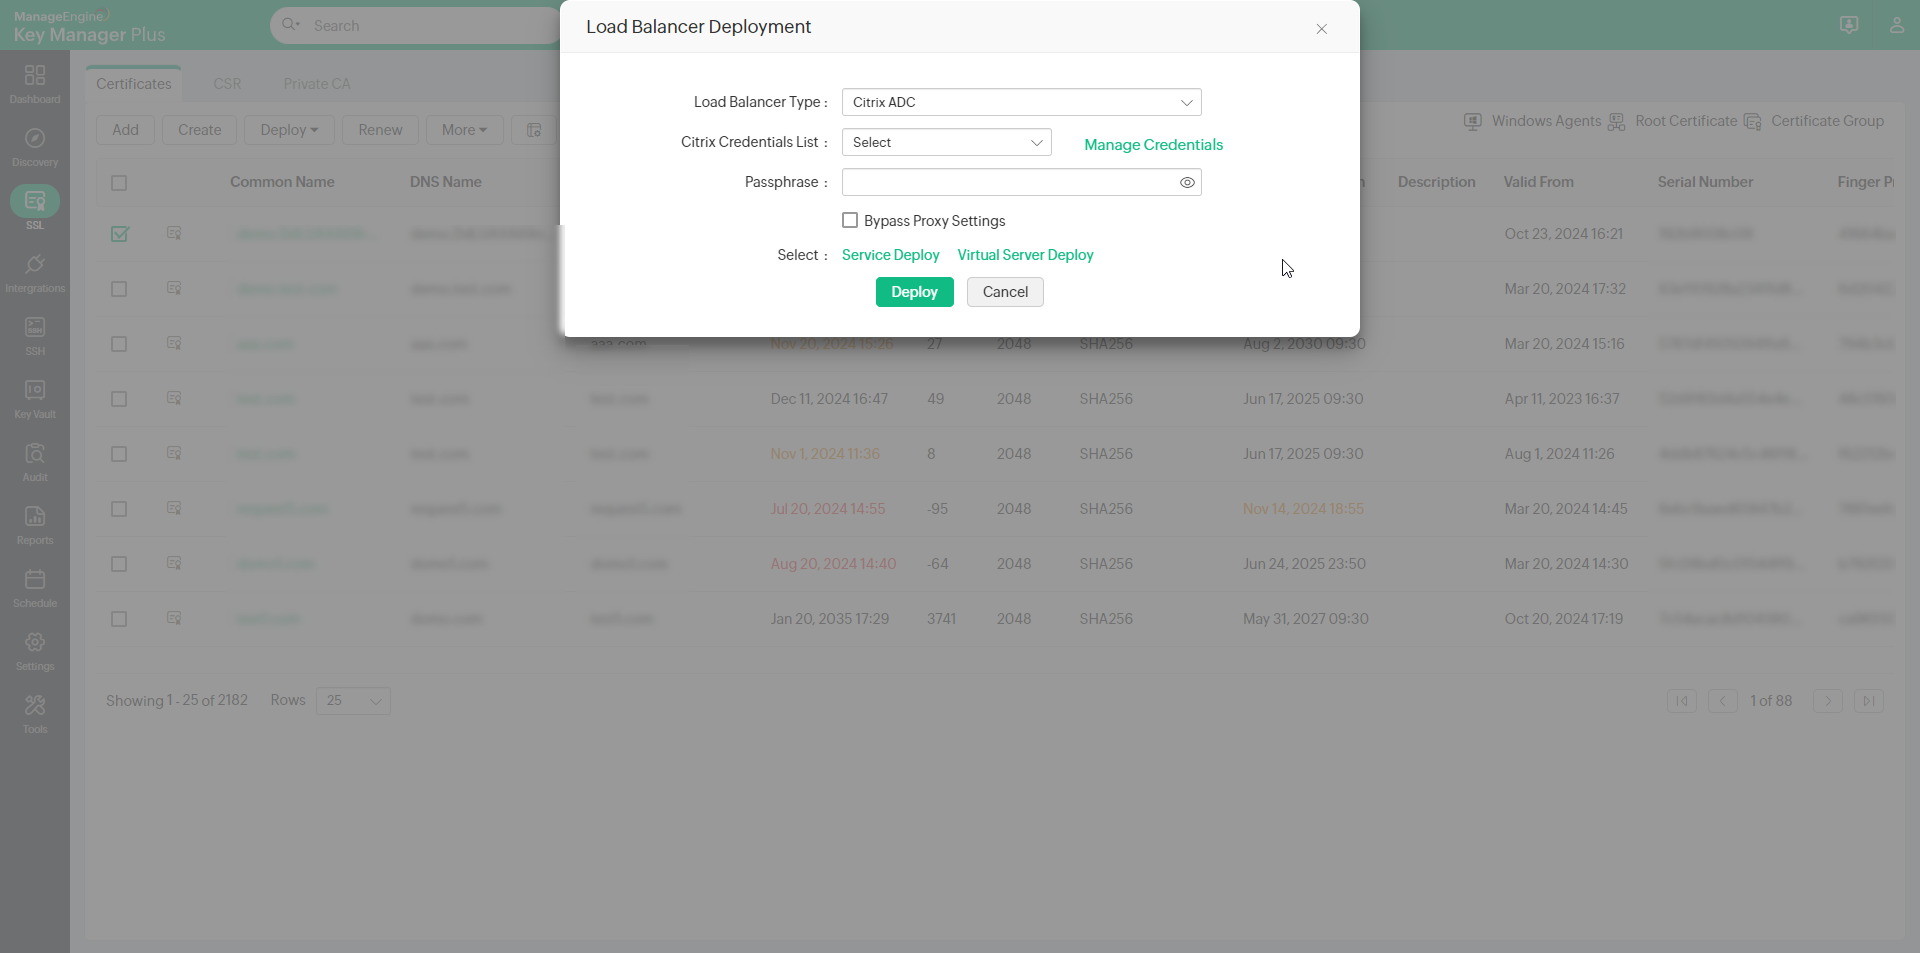Go to last page of results

pos(1869,701)
